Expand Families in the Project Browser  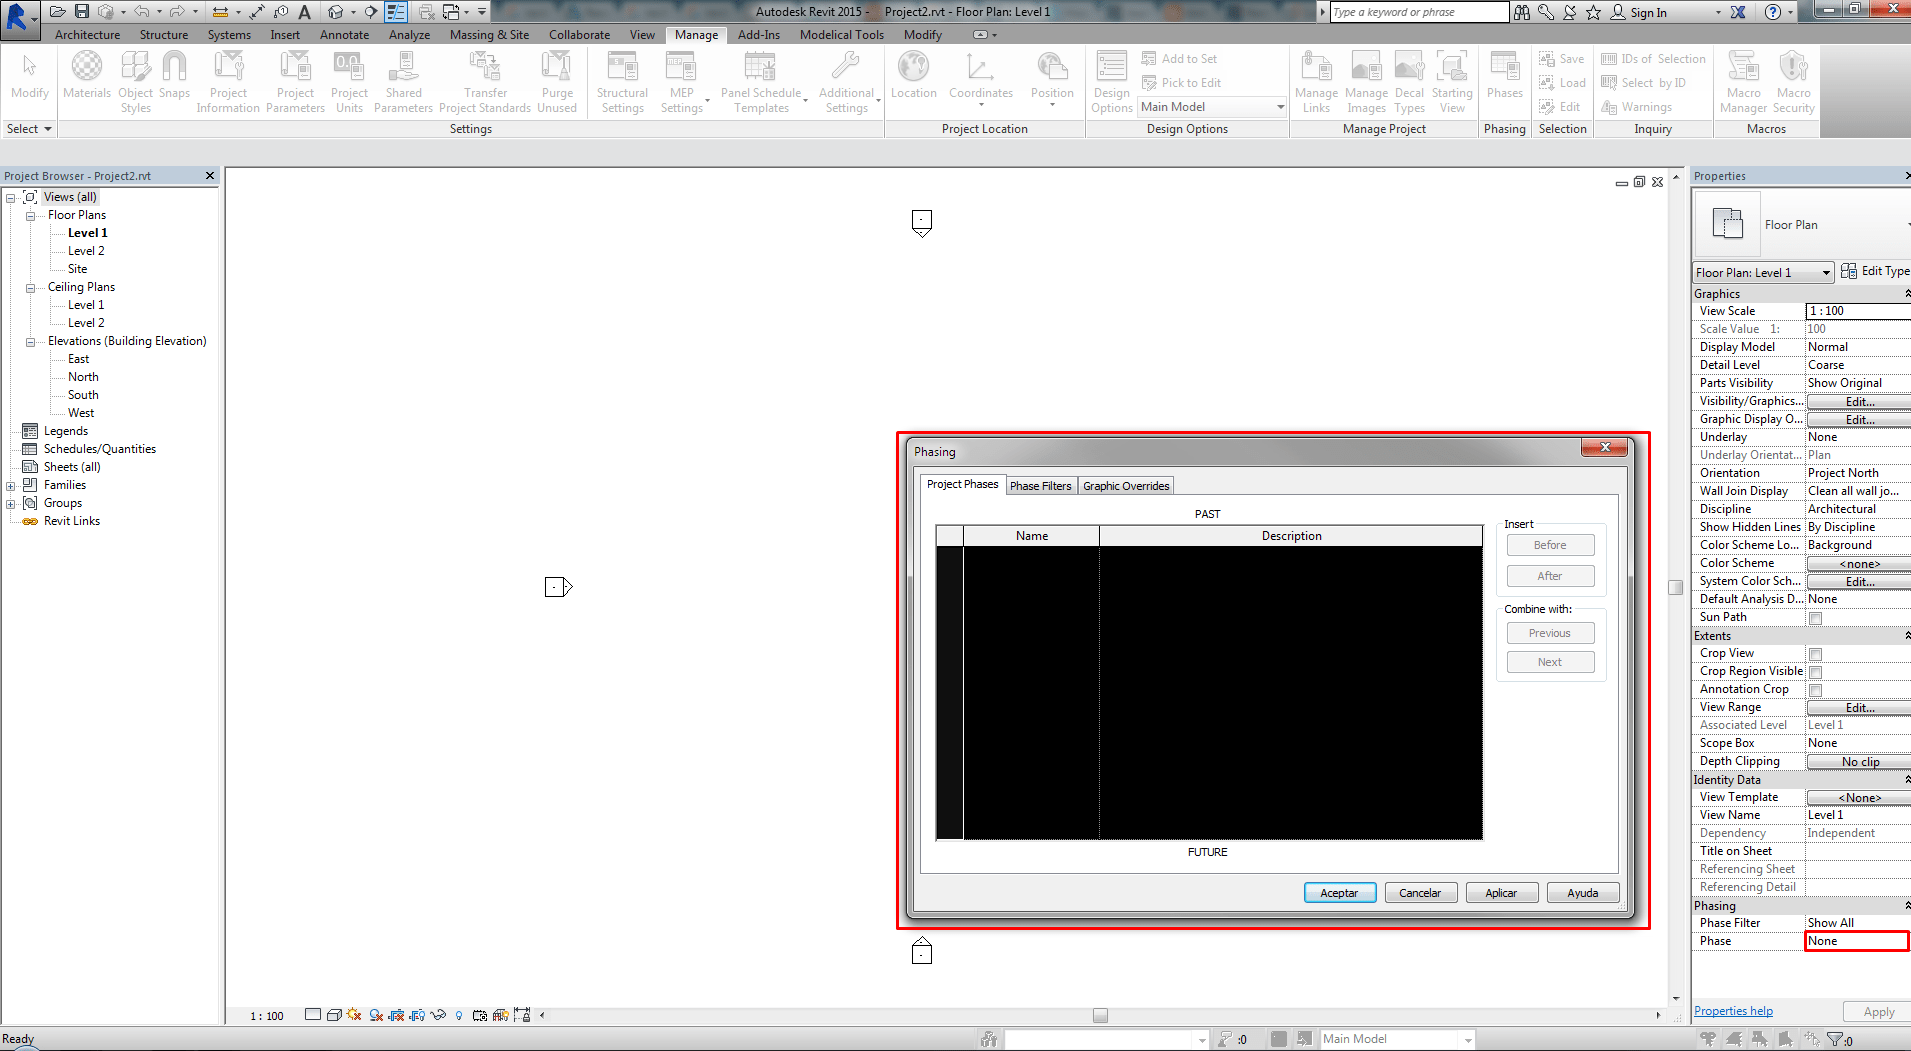pos(10,484)
